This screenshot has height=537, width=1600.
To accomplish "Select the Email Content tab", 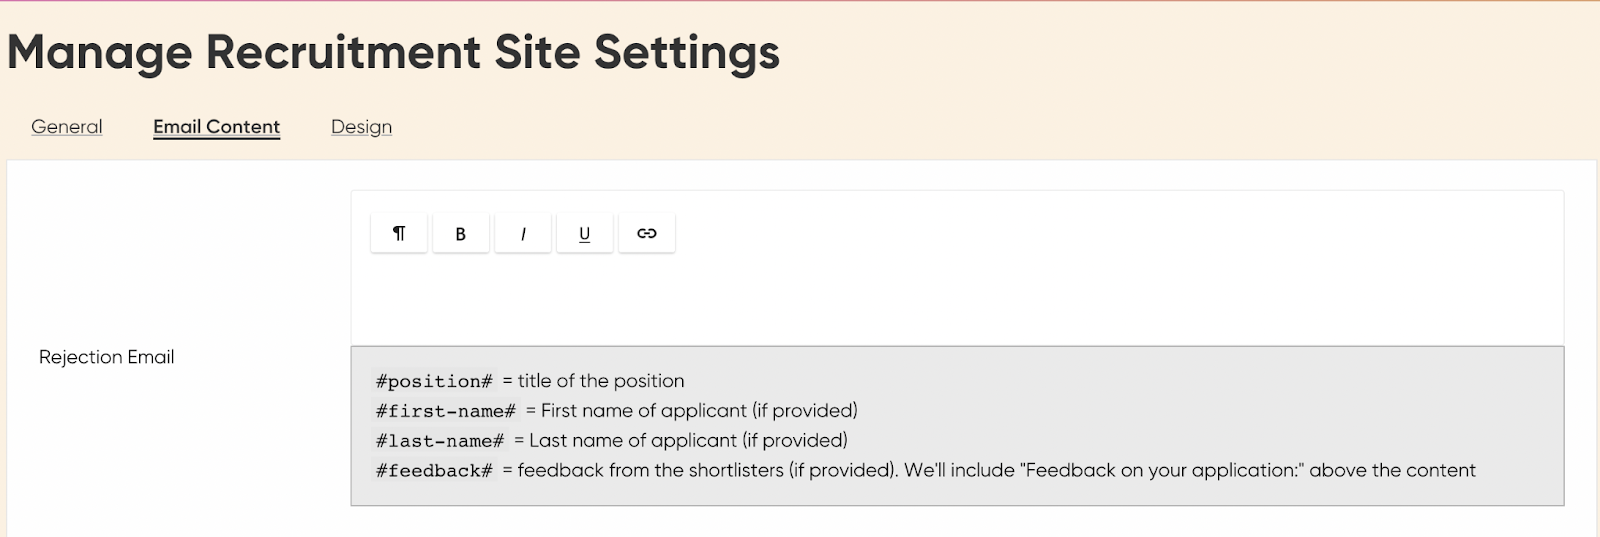I will click(x=216, y=127).
